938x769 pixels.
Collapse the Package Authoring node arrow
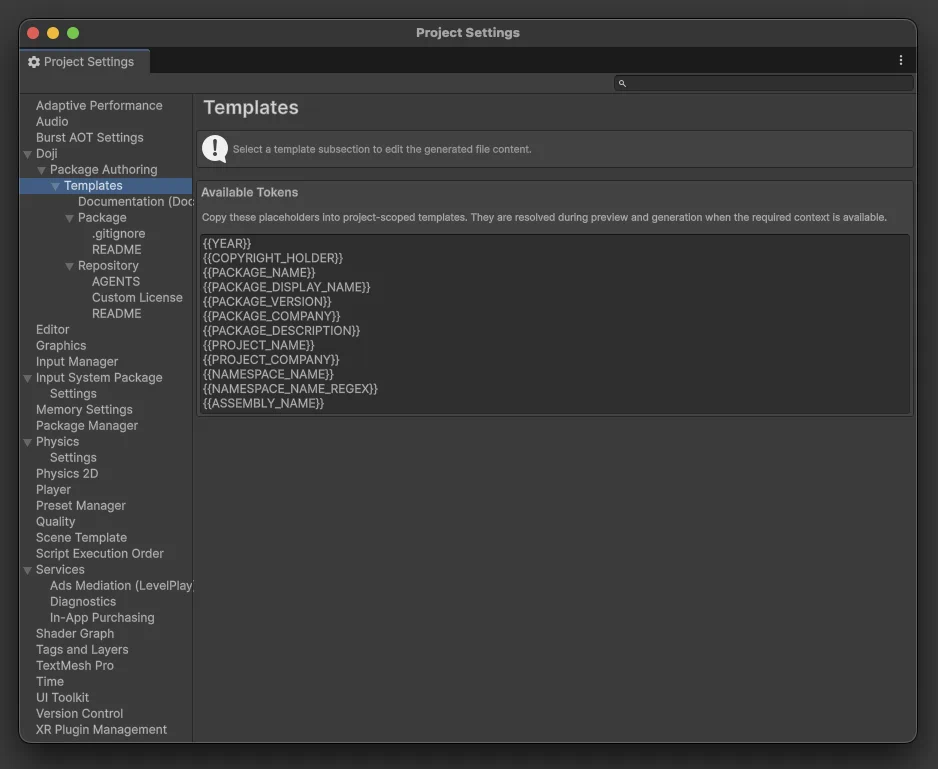41,171
